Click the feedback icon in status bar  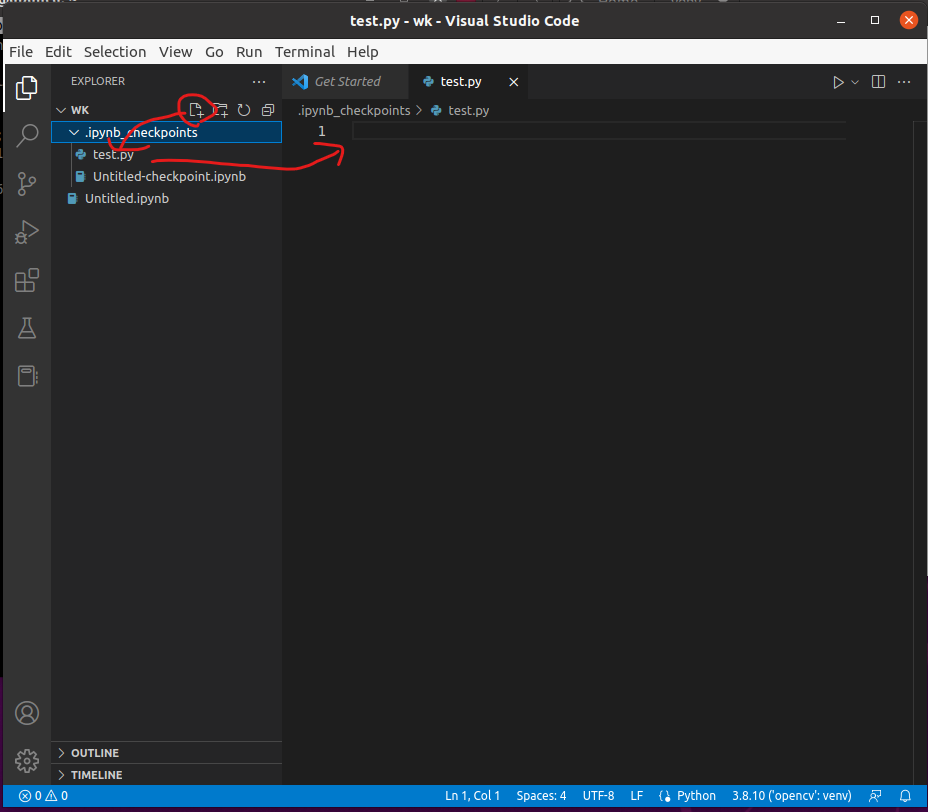pyautogui.click(x=875, y=796)
